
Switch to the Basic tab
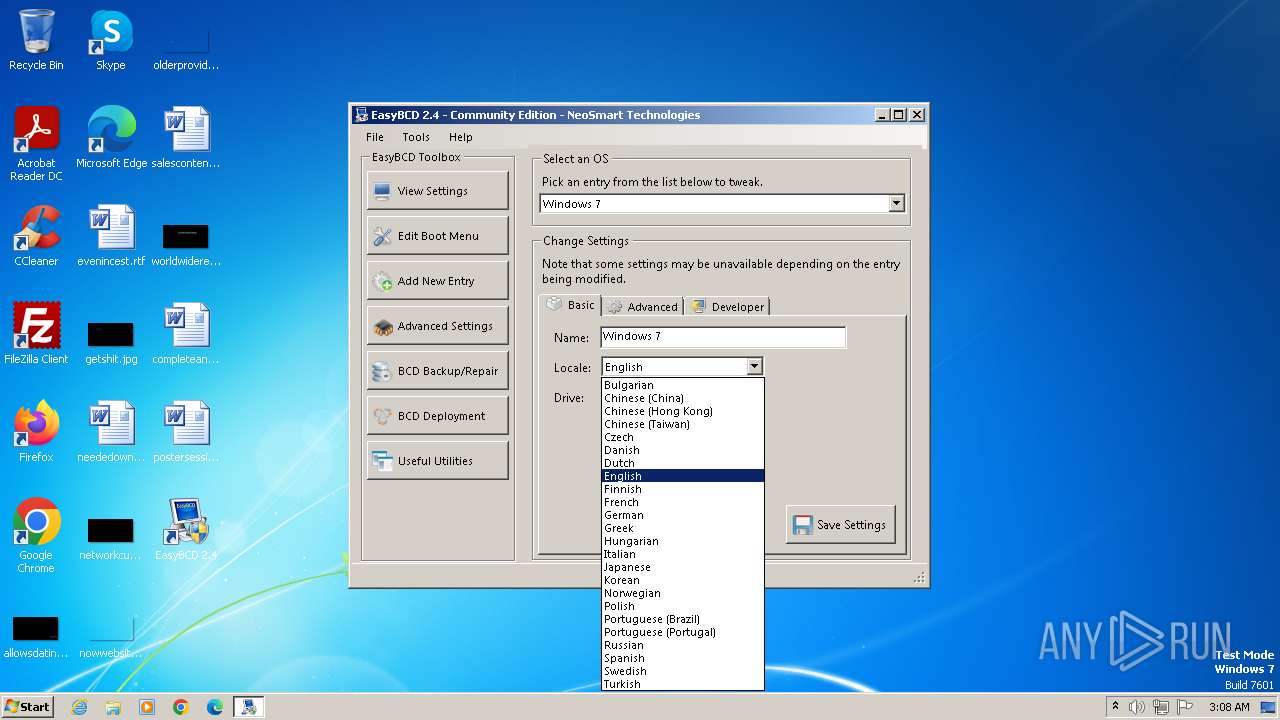570,305
